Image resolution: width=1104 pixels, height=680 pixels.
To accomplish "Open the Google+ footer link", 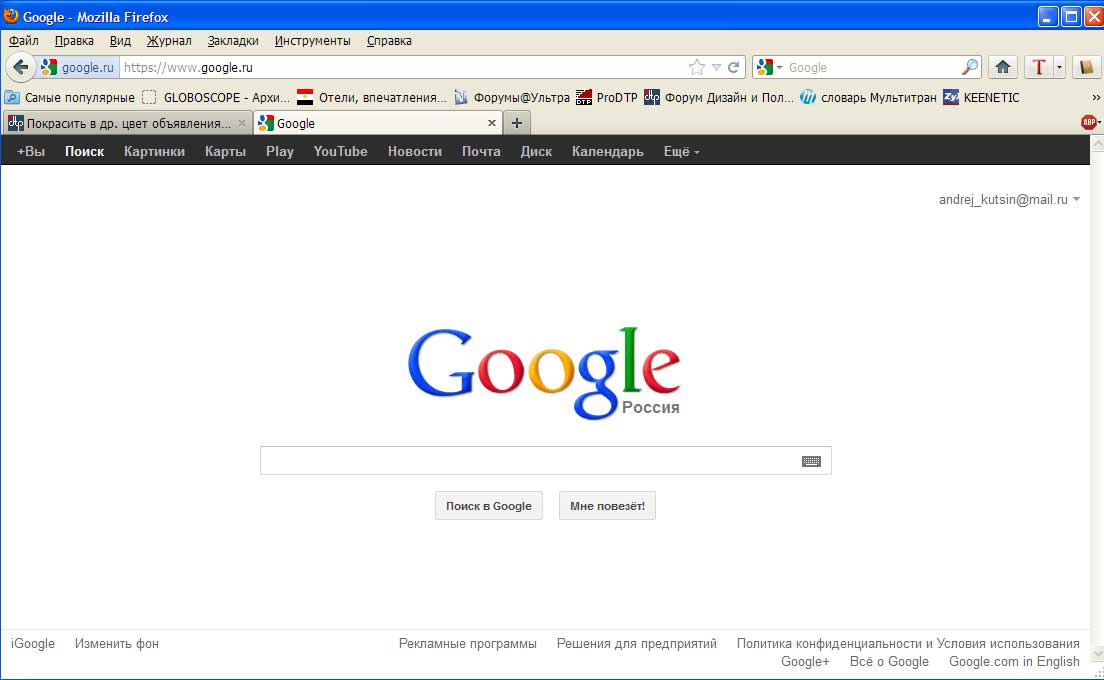I will point(805,662).
